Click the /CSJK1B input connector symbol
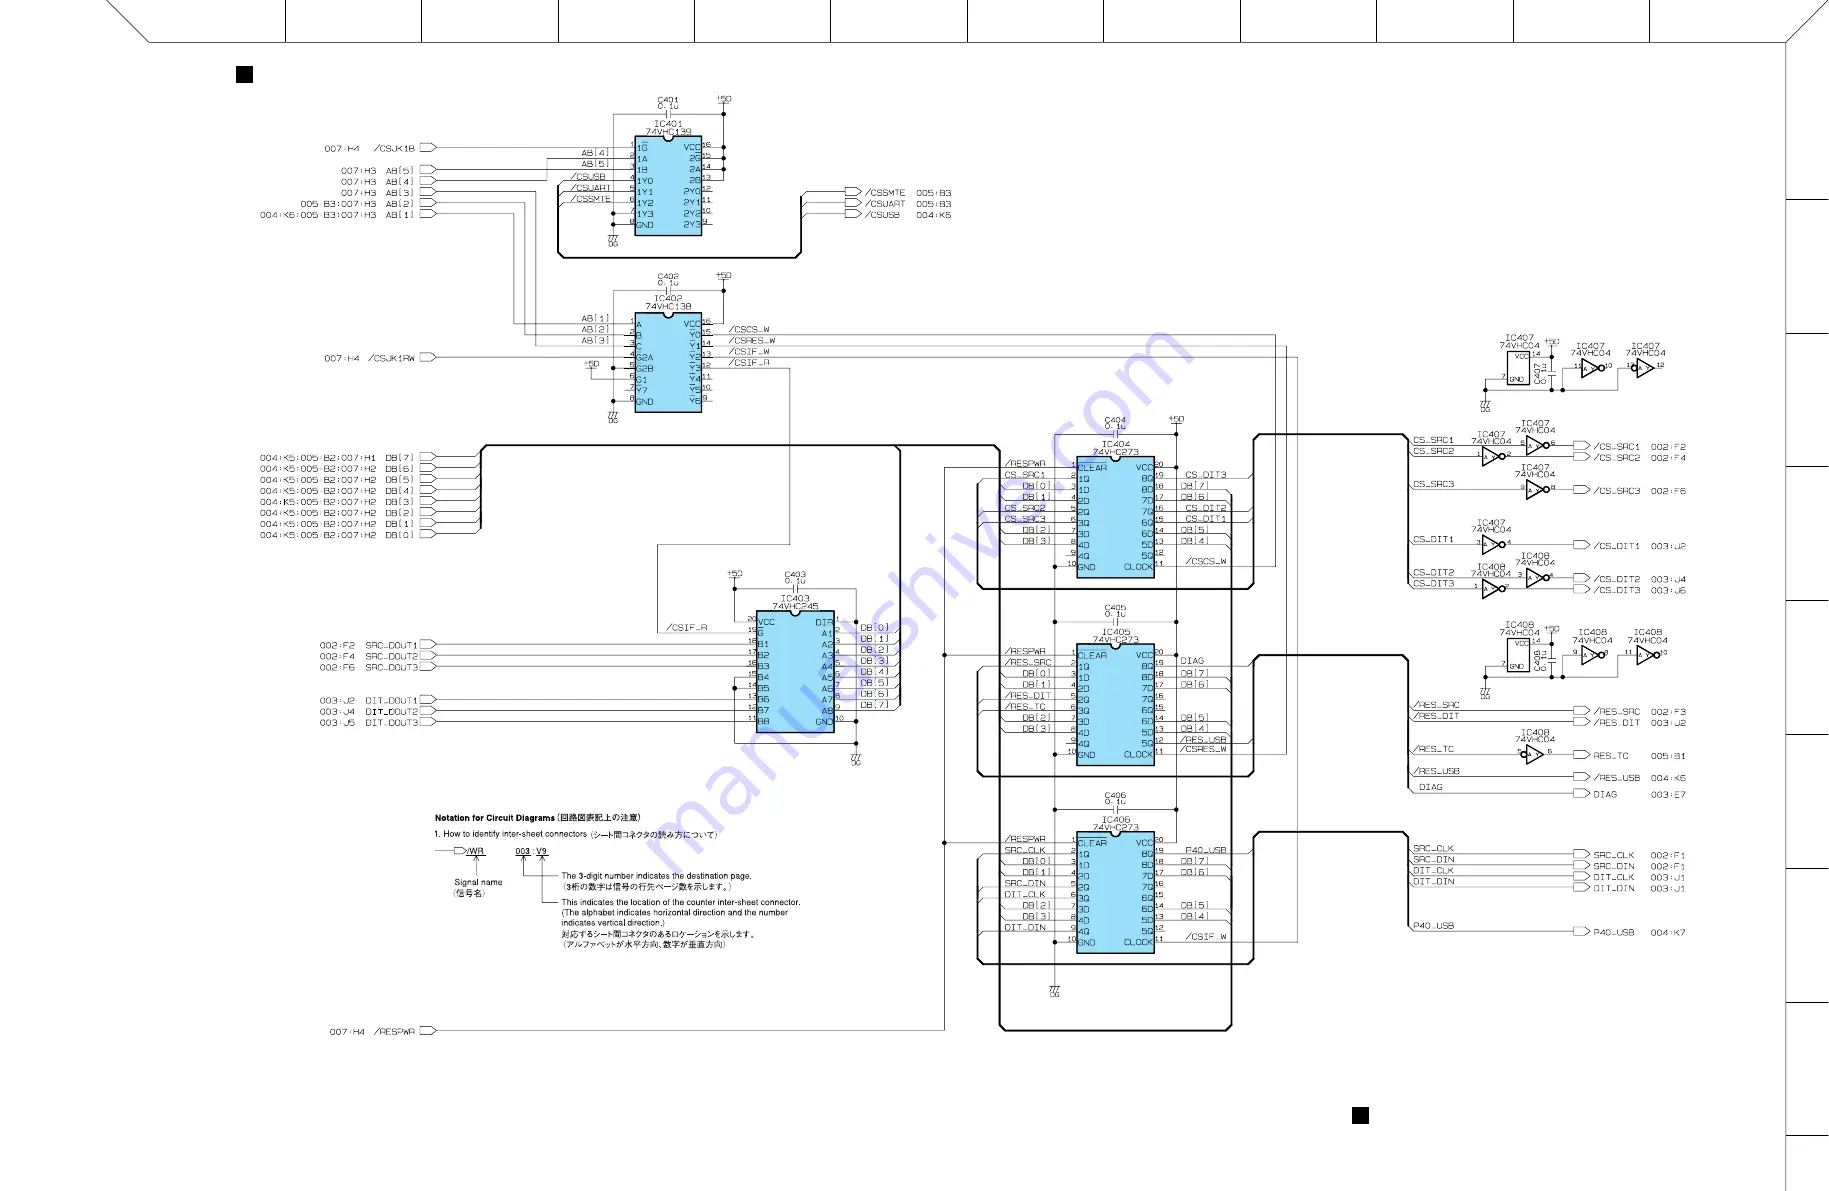Viewport: 1829px width, 1191px height. (428, 148)
